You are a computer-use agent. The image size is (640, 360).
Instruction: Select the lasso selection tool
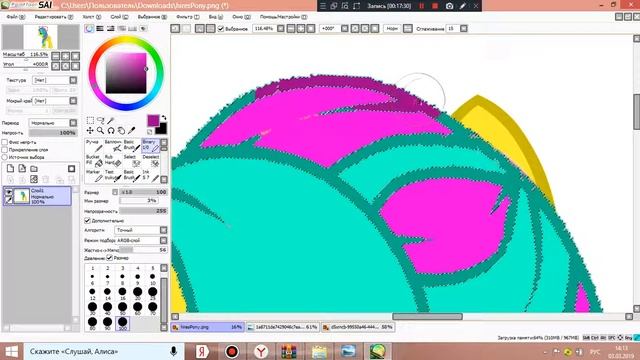click(100, 120)
